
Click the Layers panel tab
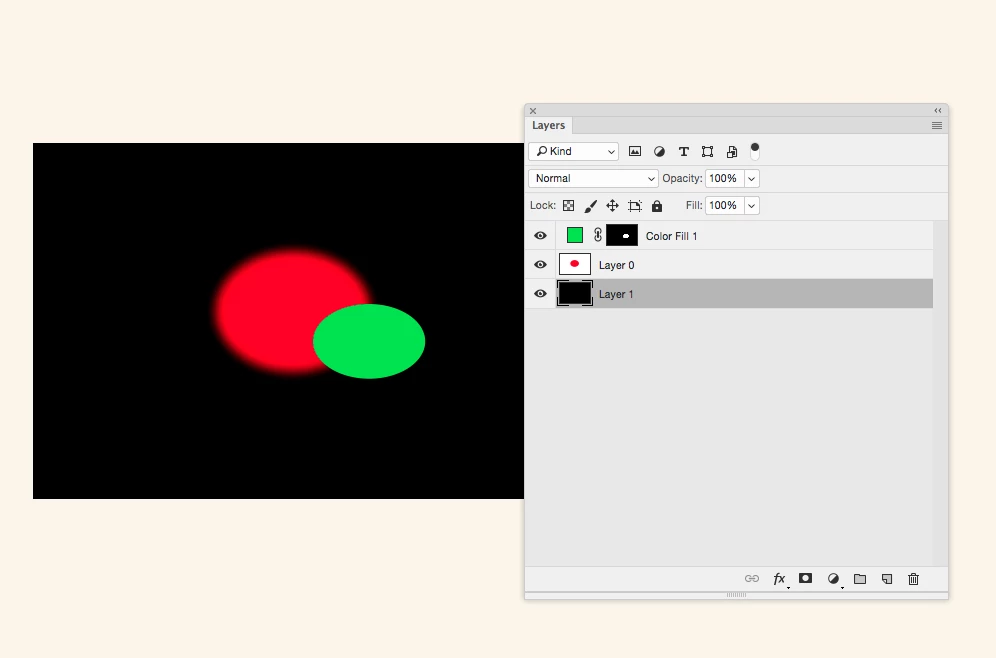(549, 125)
